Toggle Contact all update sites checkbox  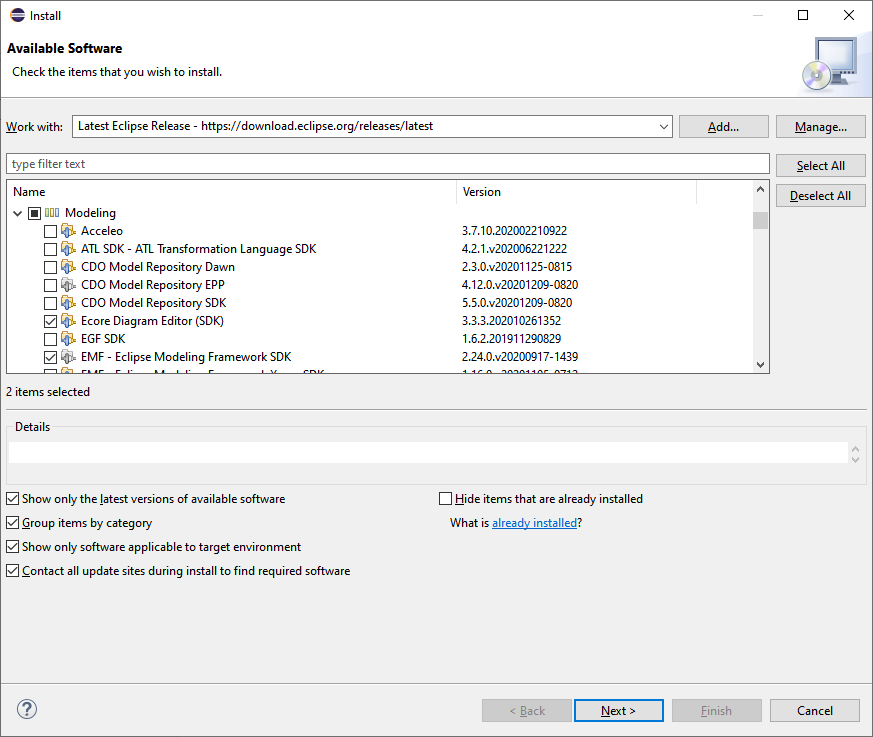[x=12, y=571]
